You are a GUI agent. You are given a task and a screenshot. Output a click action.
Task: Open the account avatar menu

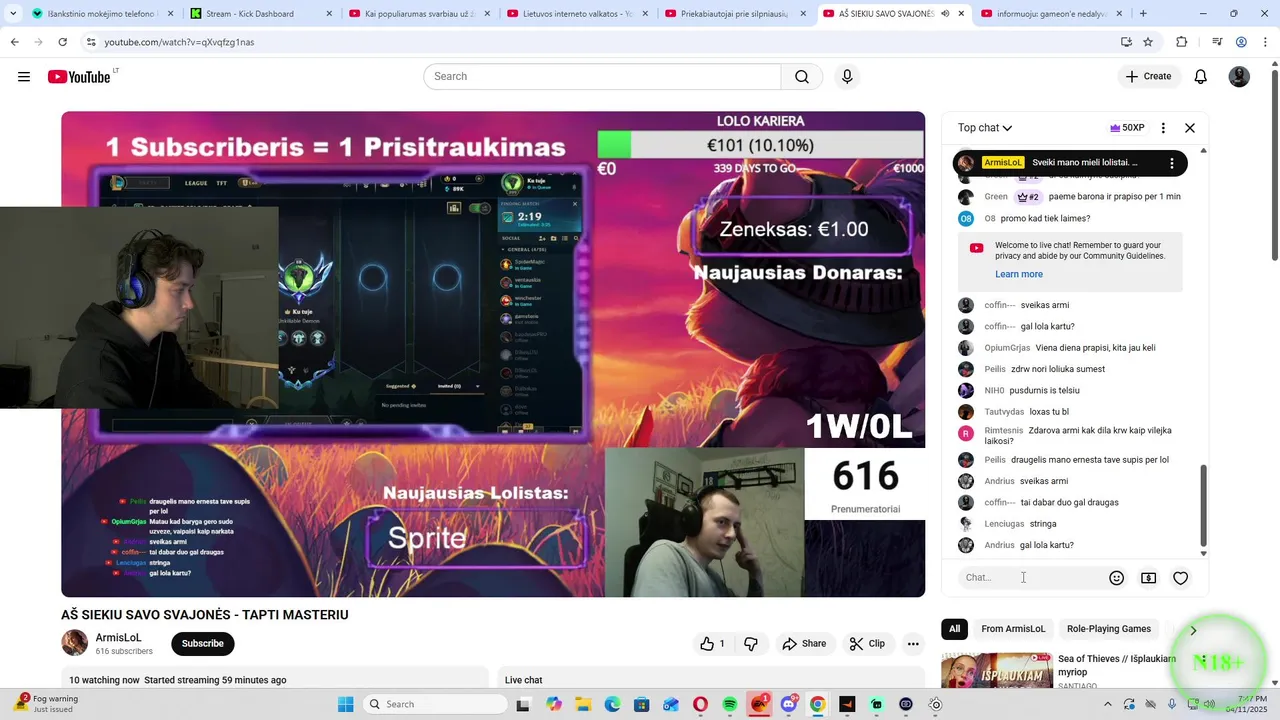point(1239,77)
